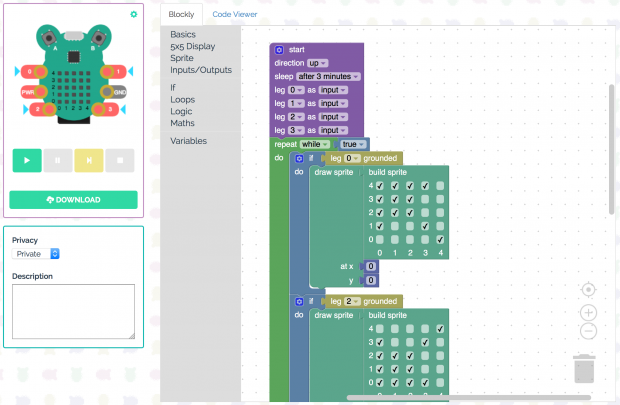Toggle the bottom-right checkbox in first sprite grid
Screen dimensions: 620x405
[440, 240]
